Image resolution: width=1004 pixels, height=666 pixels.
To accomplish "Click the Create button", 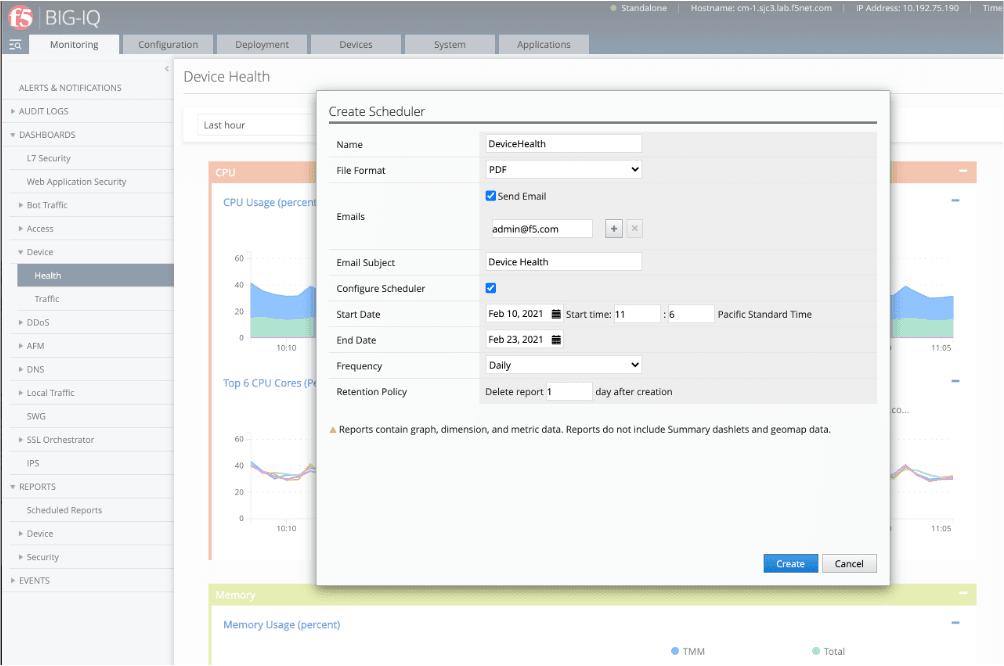I will pyautogui.click(x=790, y=564).
